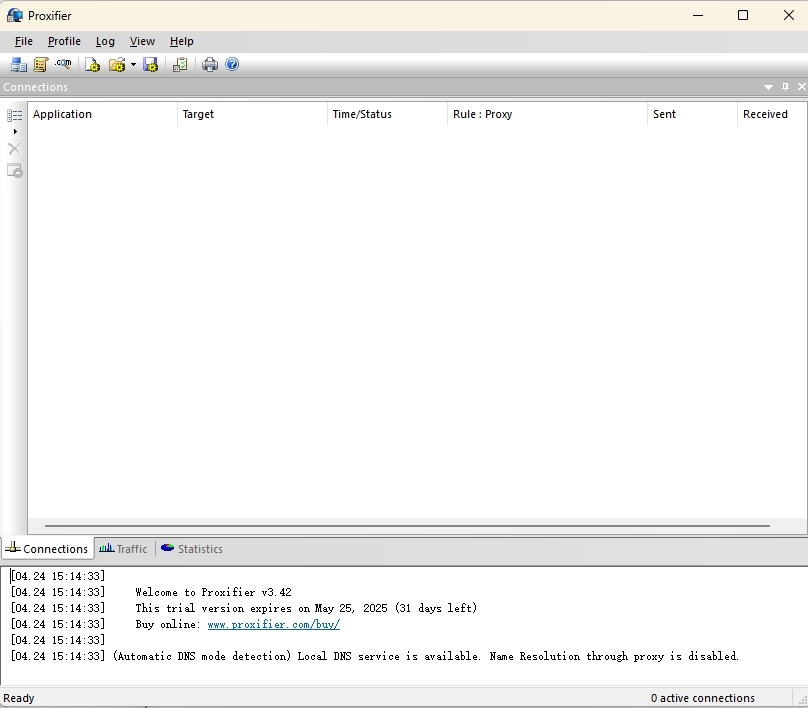Switch to the Connections tab
Screen dimensions: 808x708
pos(47,549)
